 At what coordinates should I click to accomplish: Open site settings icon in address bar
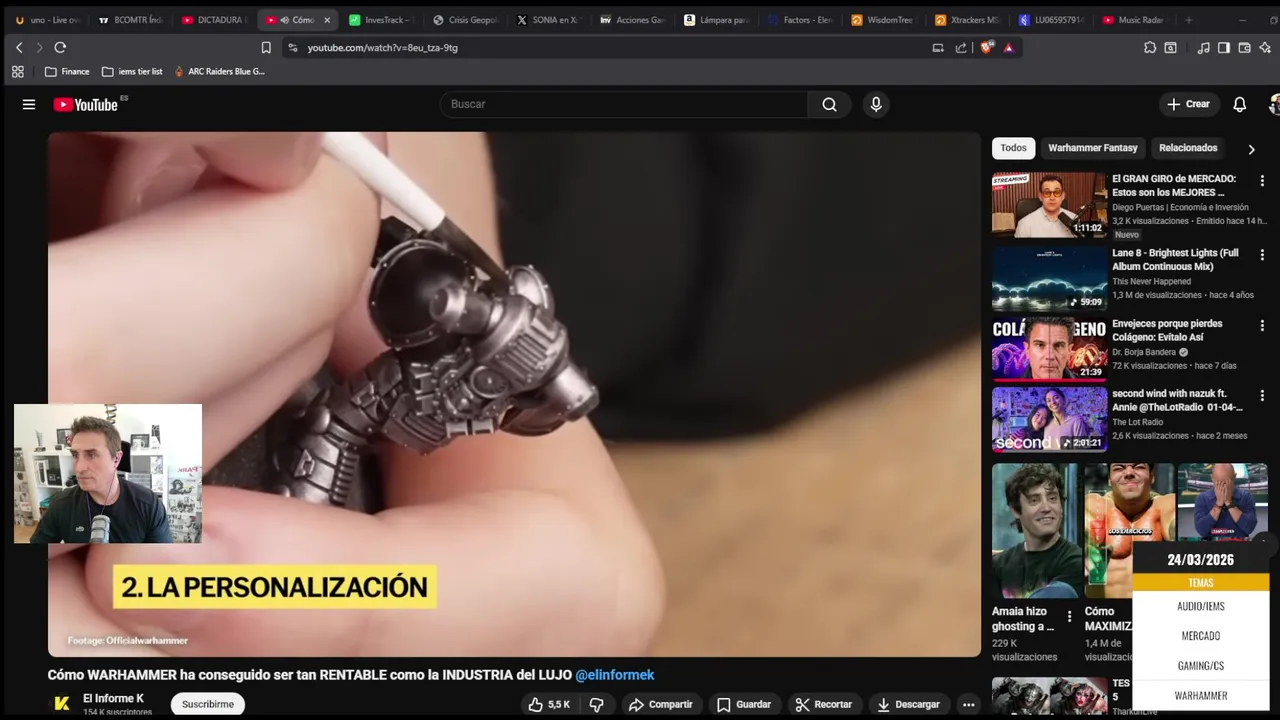(292, 47)
